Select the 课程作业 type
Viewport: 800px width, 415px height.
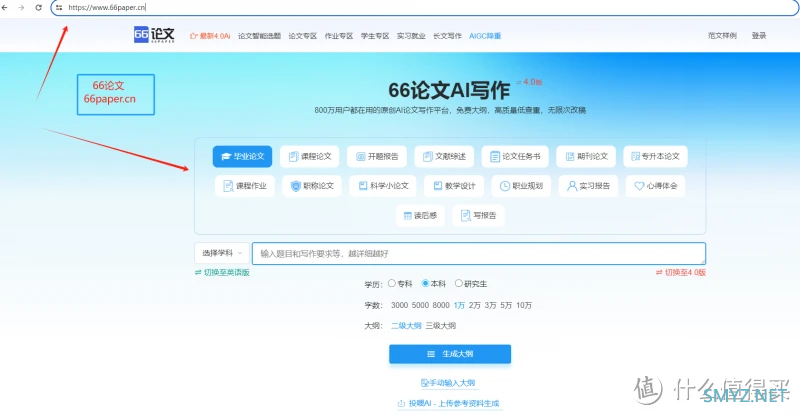click(245, 186)
